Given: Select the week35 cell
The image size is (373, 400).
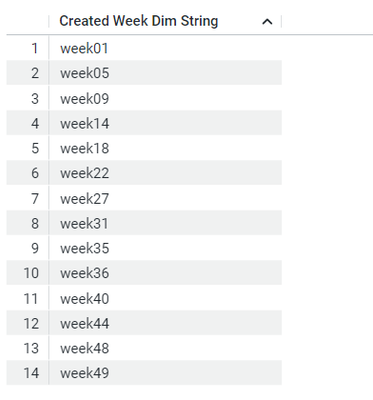Looking at the screenshot, I should click(x=165, y=248).
